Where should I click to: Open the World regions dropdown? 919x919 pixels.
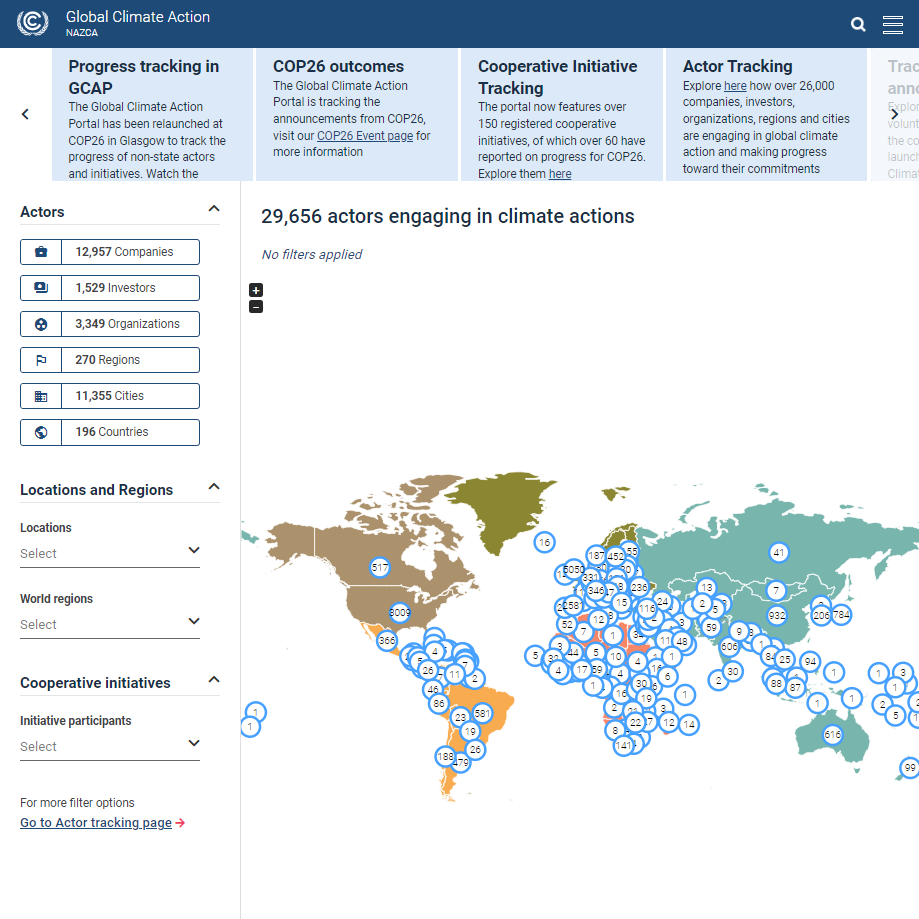(x=110, y=624)
